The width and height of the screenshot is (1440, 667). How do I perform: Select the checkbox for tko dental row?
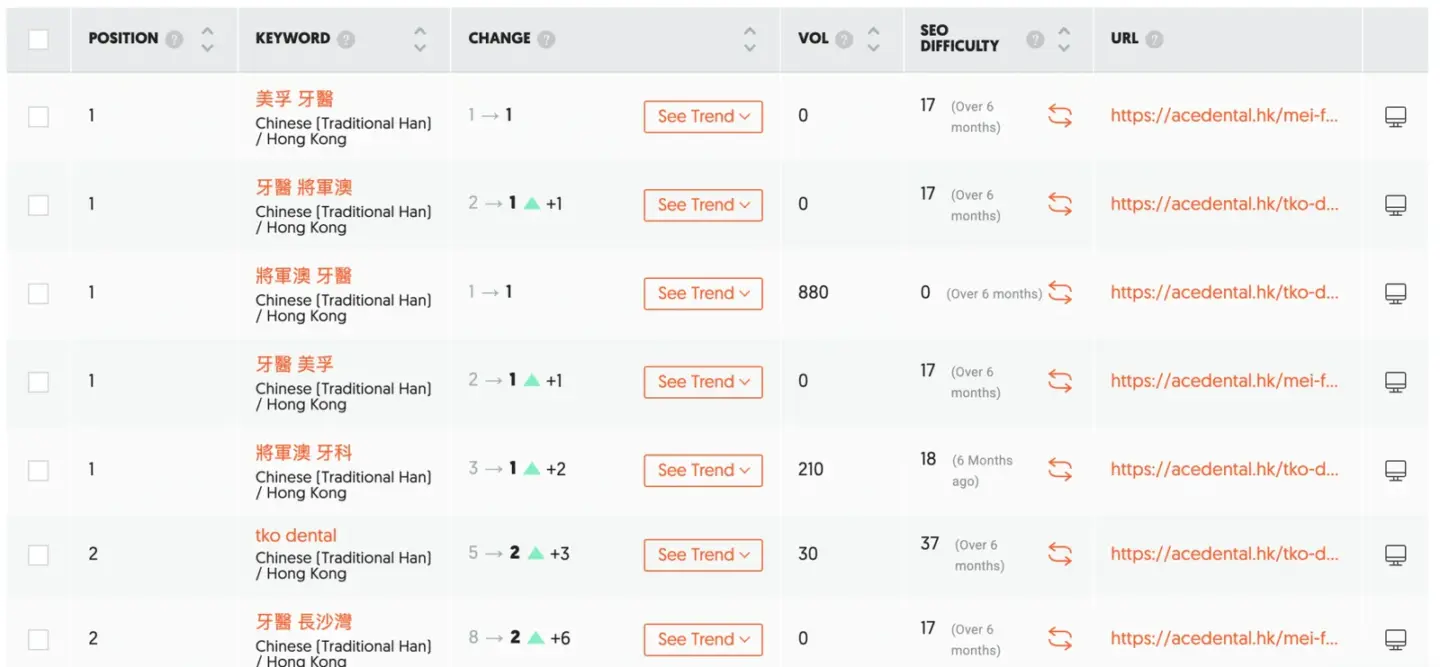pyautogui.click(x=38, y=555)
